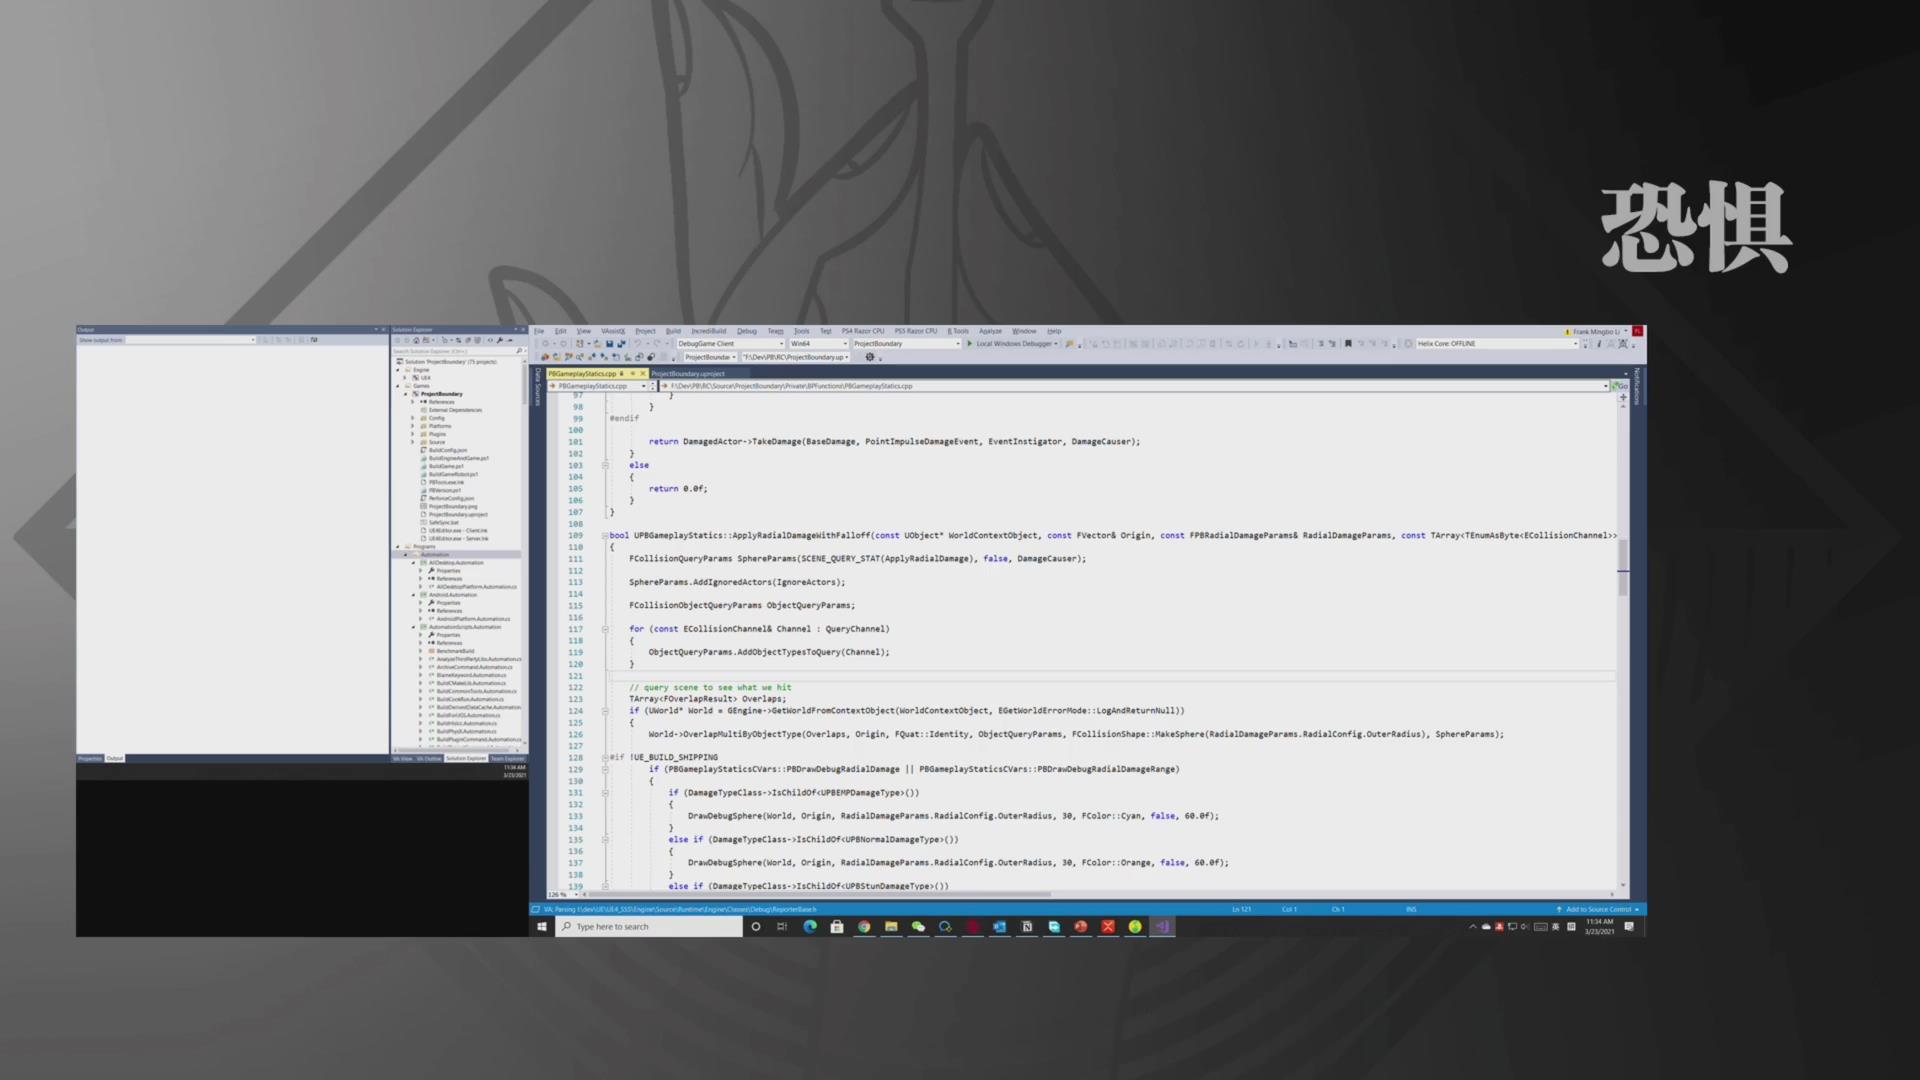Open File Explorer from the taskbar
The height and width of the screenshot is (1080, 1920).
pyautogui.click(x=891, y=927)
